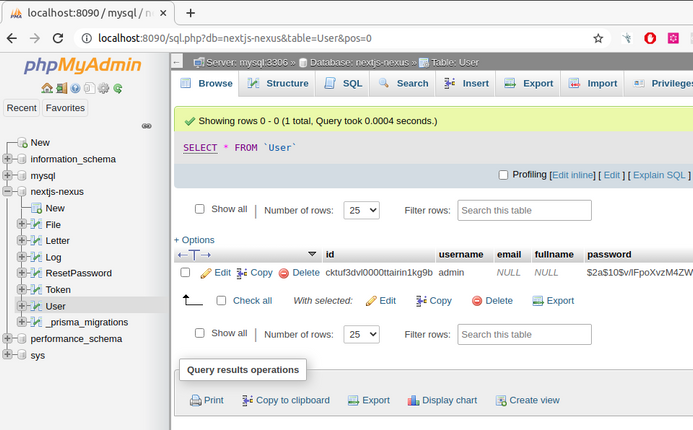Click the Copy icon in admin row

(x=242, y=274)
